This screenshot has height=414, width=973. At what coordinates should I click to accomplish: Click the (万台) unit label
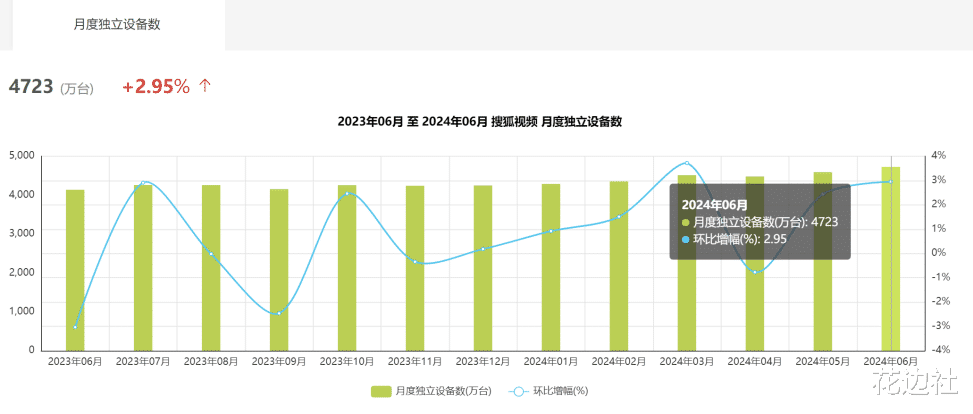(x=77, y=89)
